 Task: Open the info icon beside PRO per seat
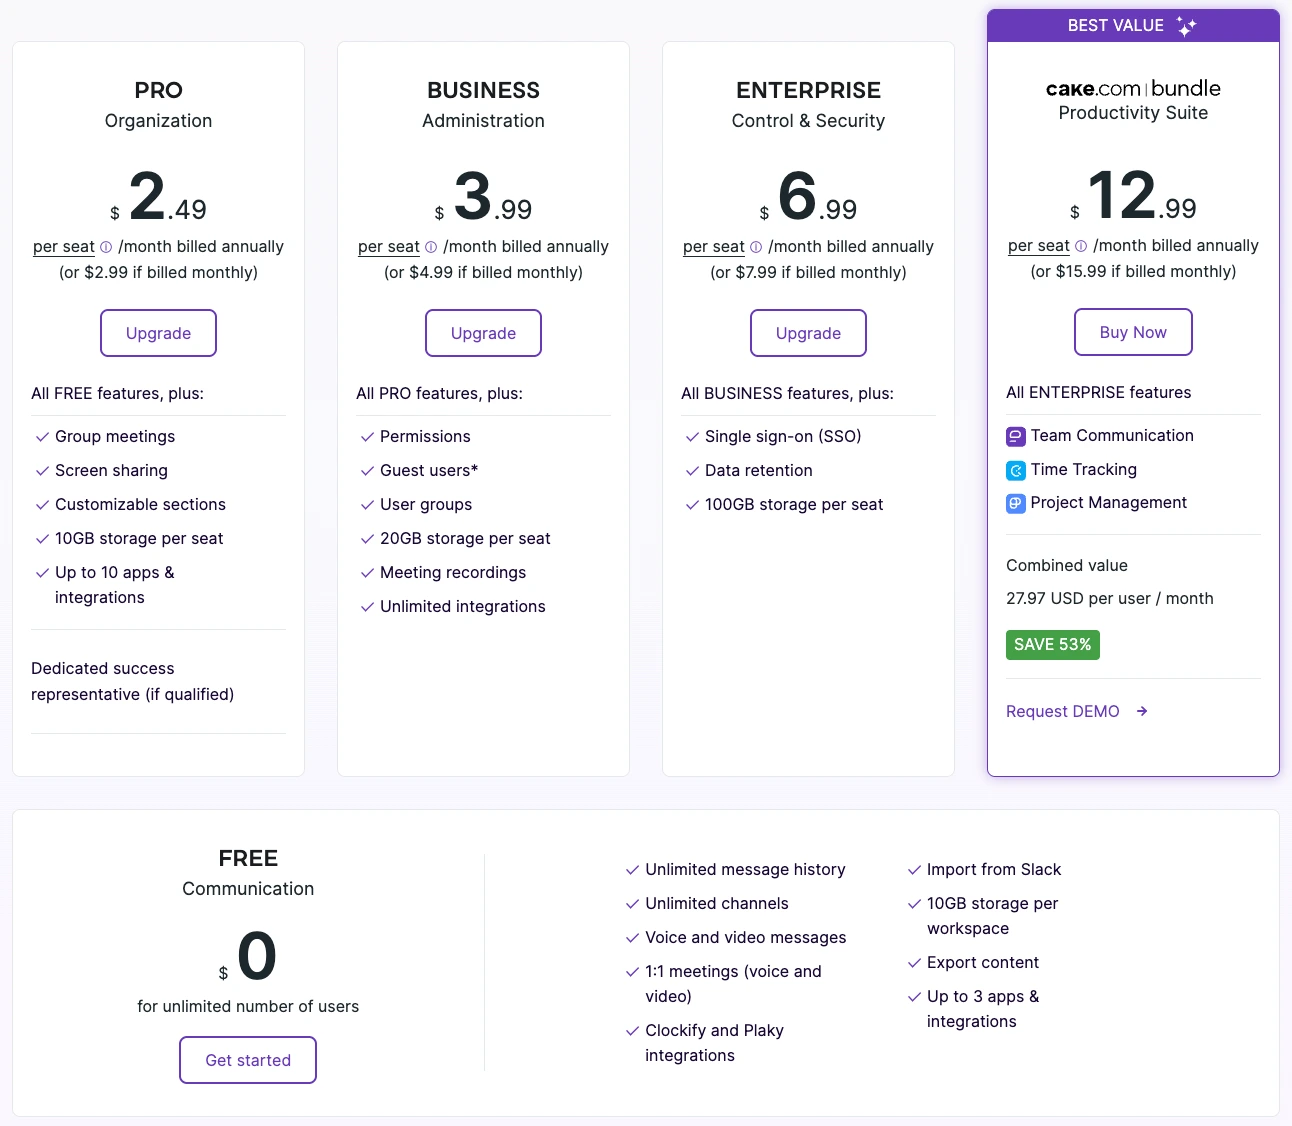107,246
